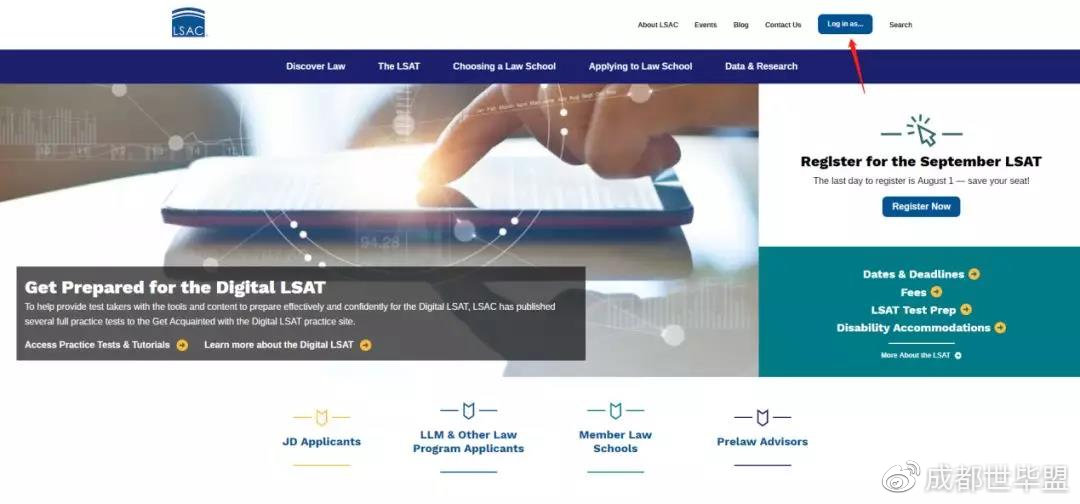Viewport: 1080px width, 504px height.
Task: Click the LSAC logo
Action: click(189, 22)
